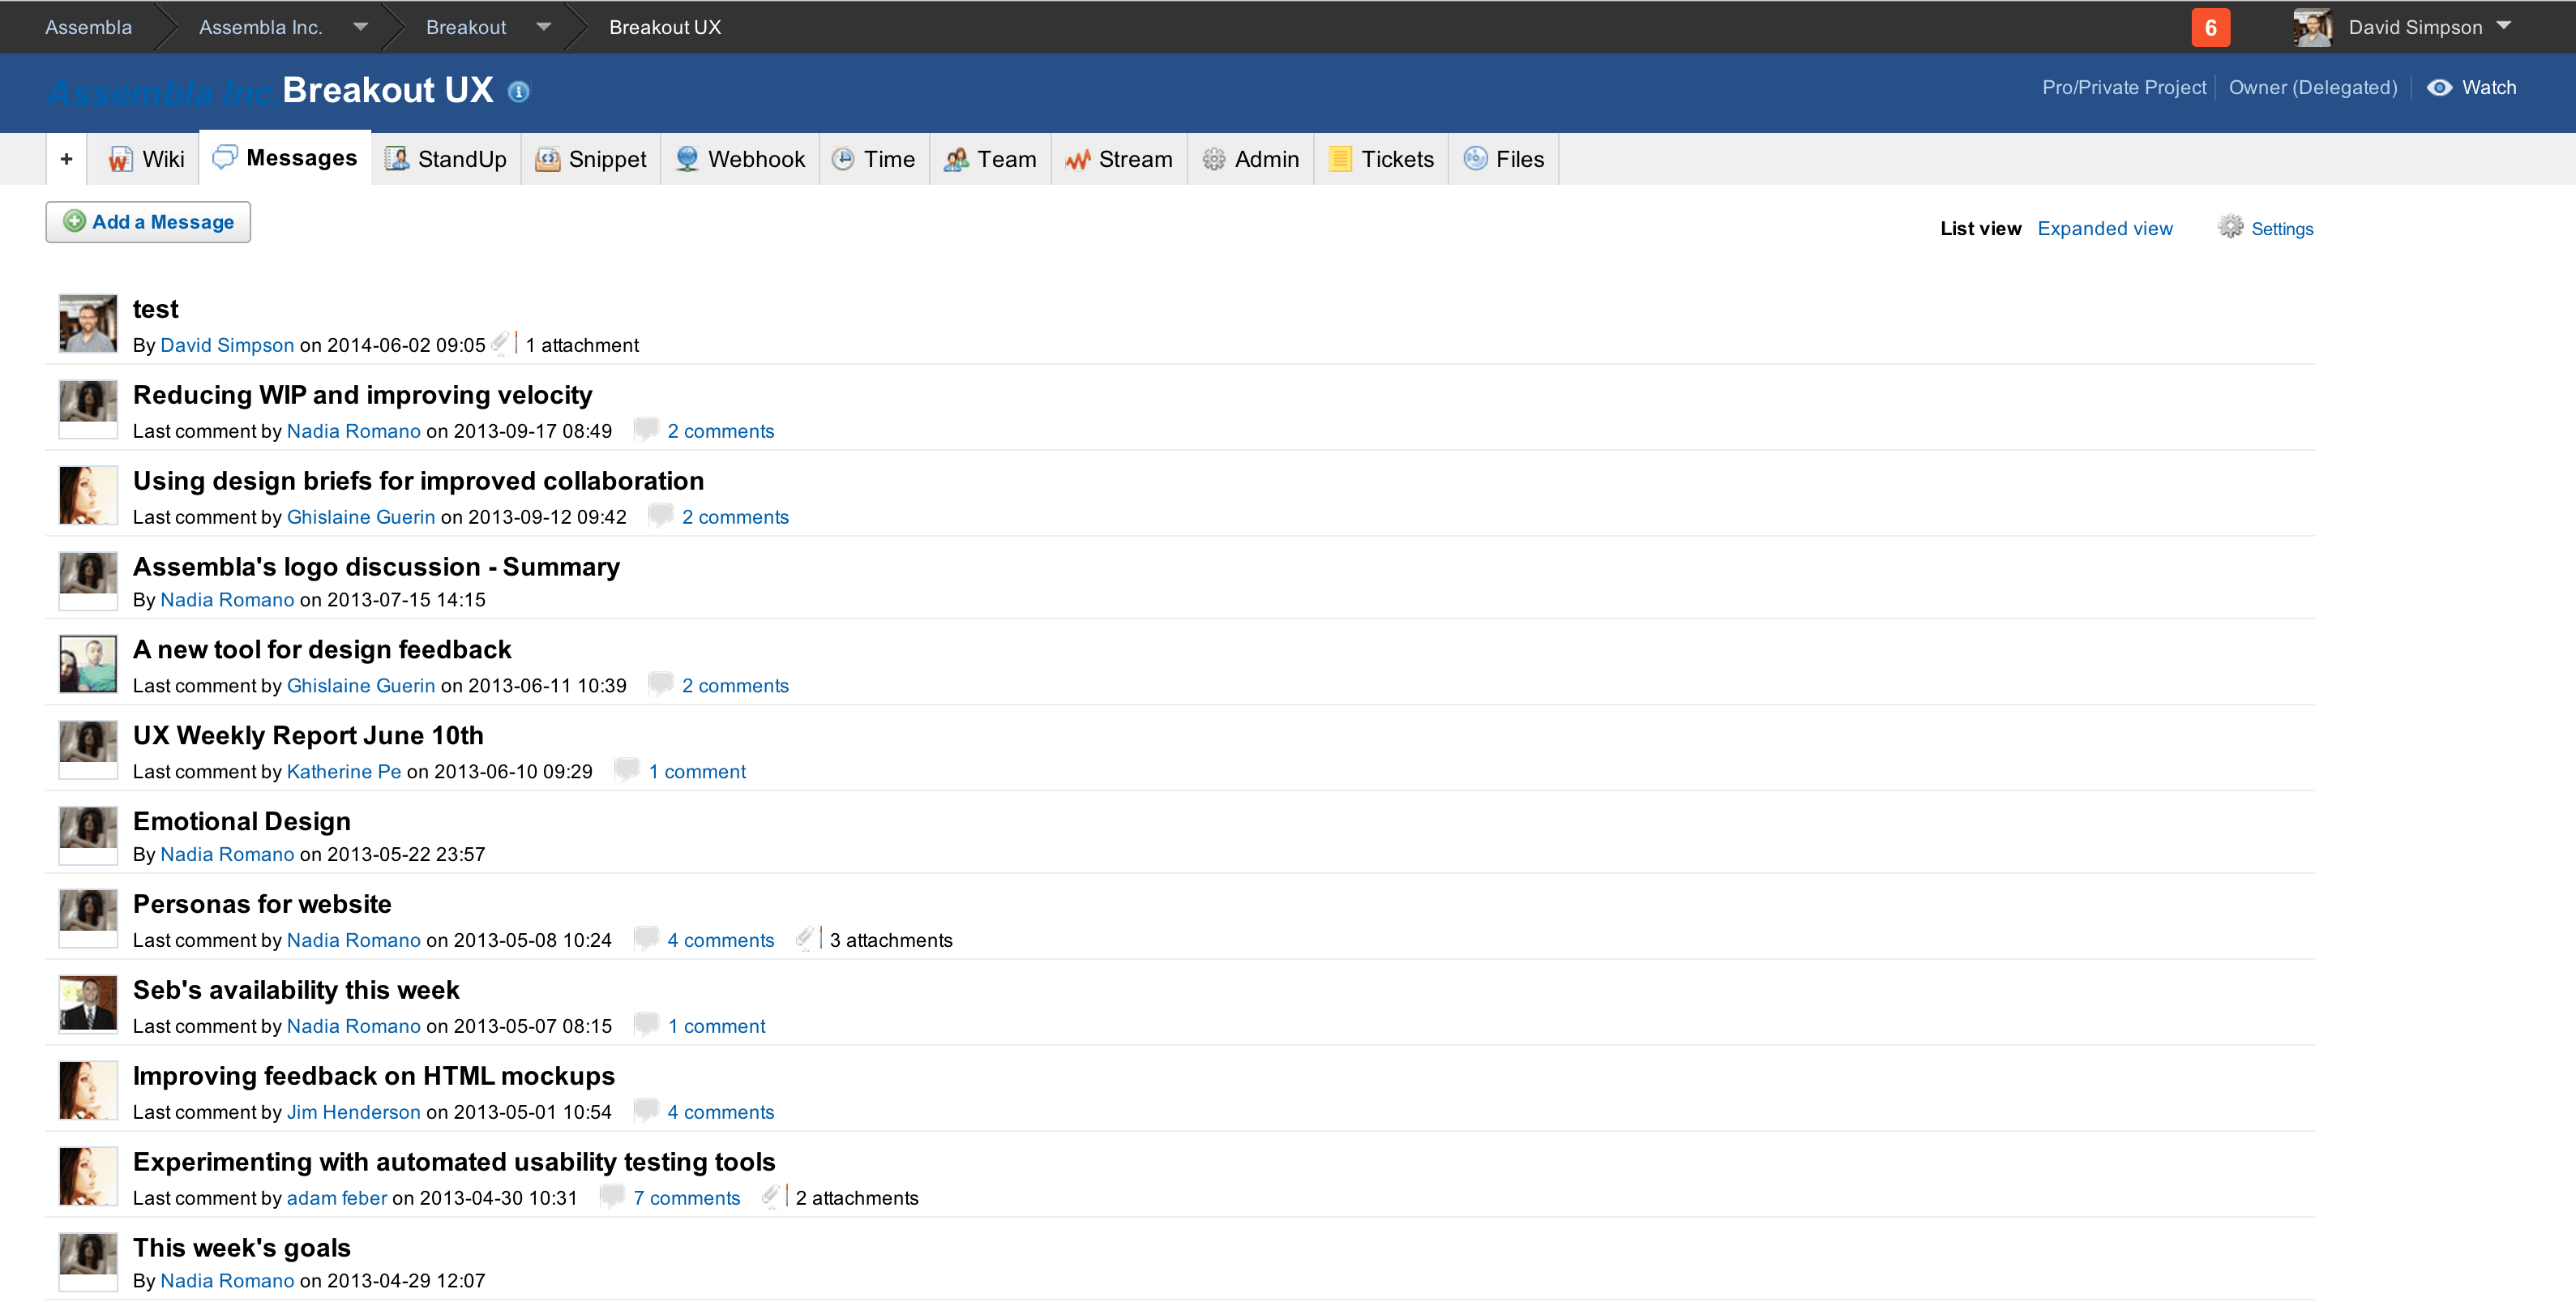Screen dimensions: 2576x1302
Task: Click the paperclip icon on Personas for website
Action: coord(806,939)
